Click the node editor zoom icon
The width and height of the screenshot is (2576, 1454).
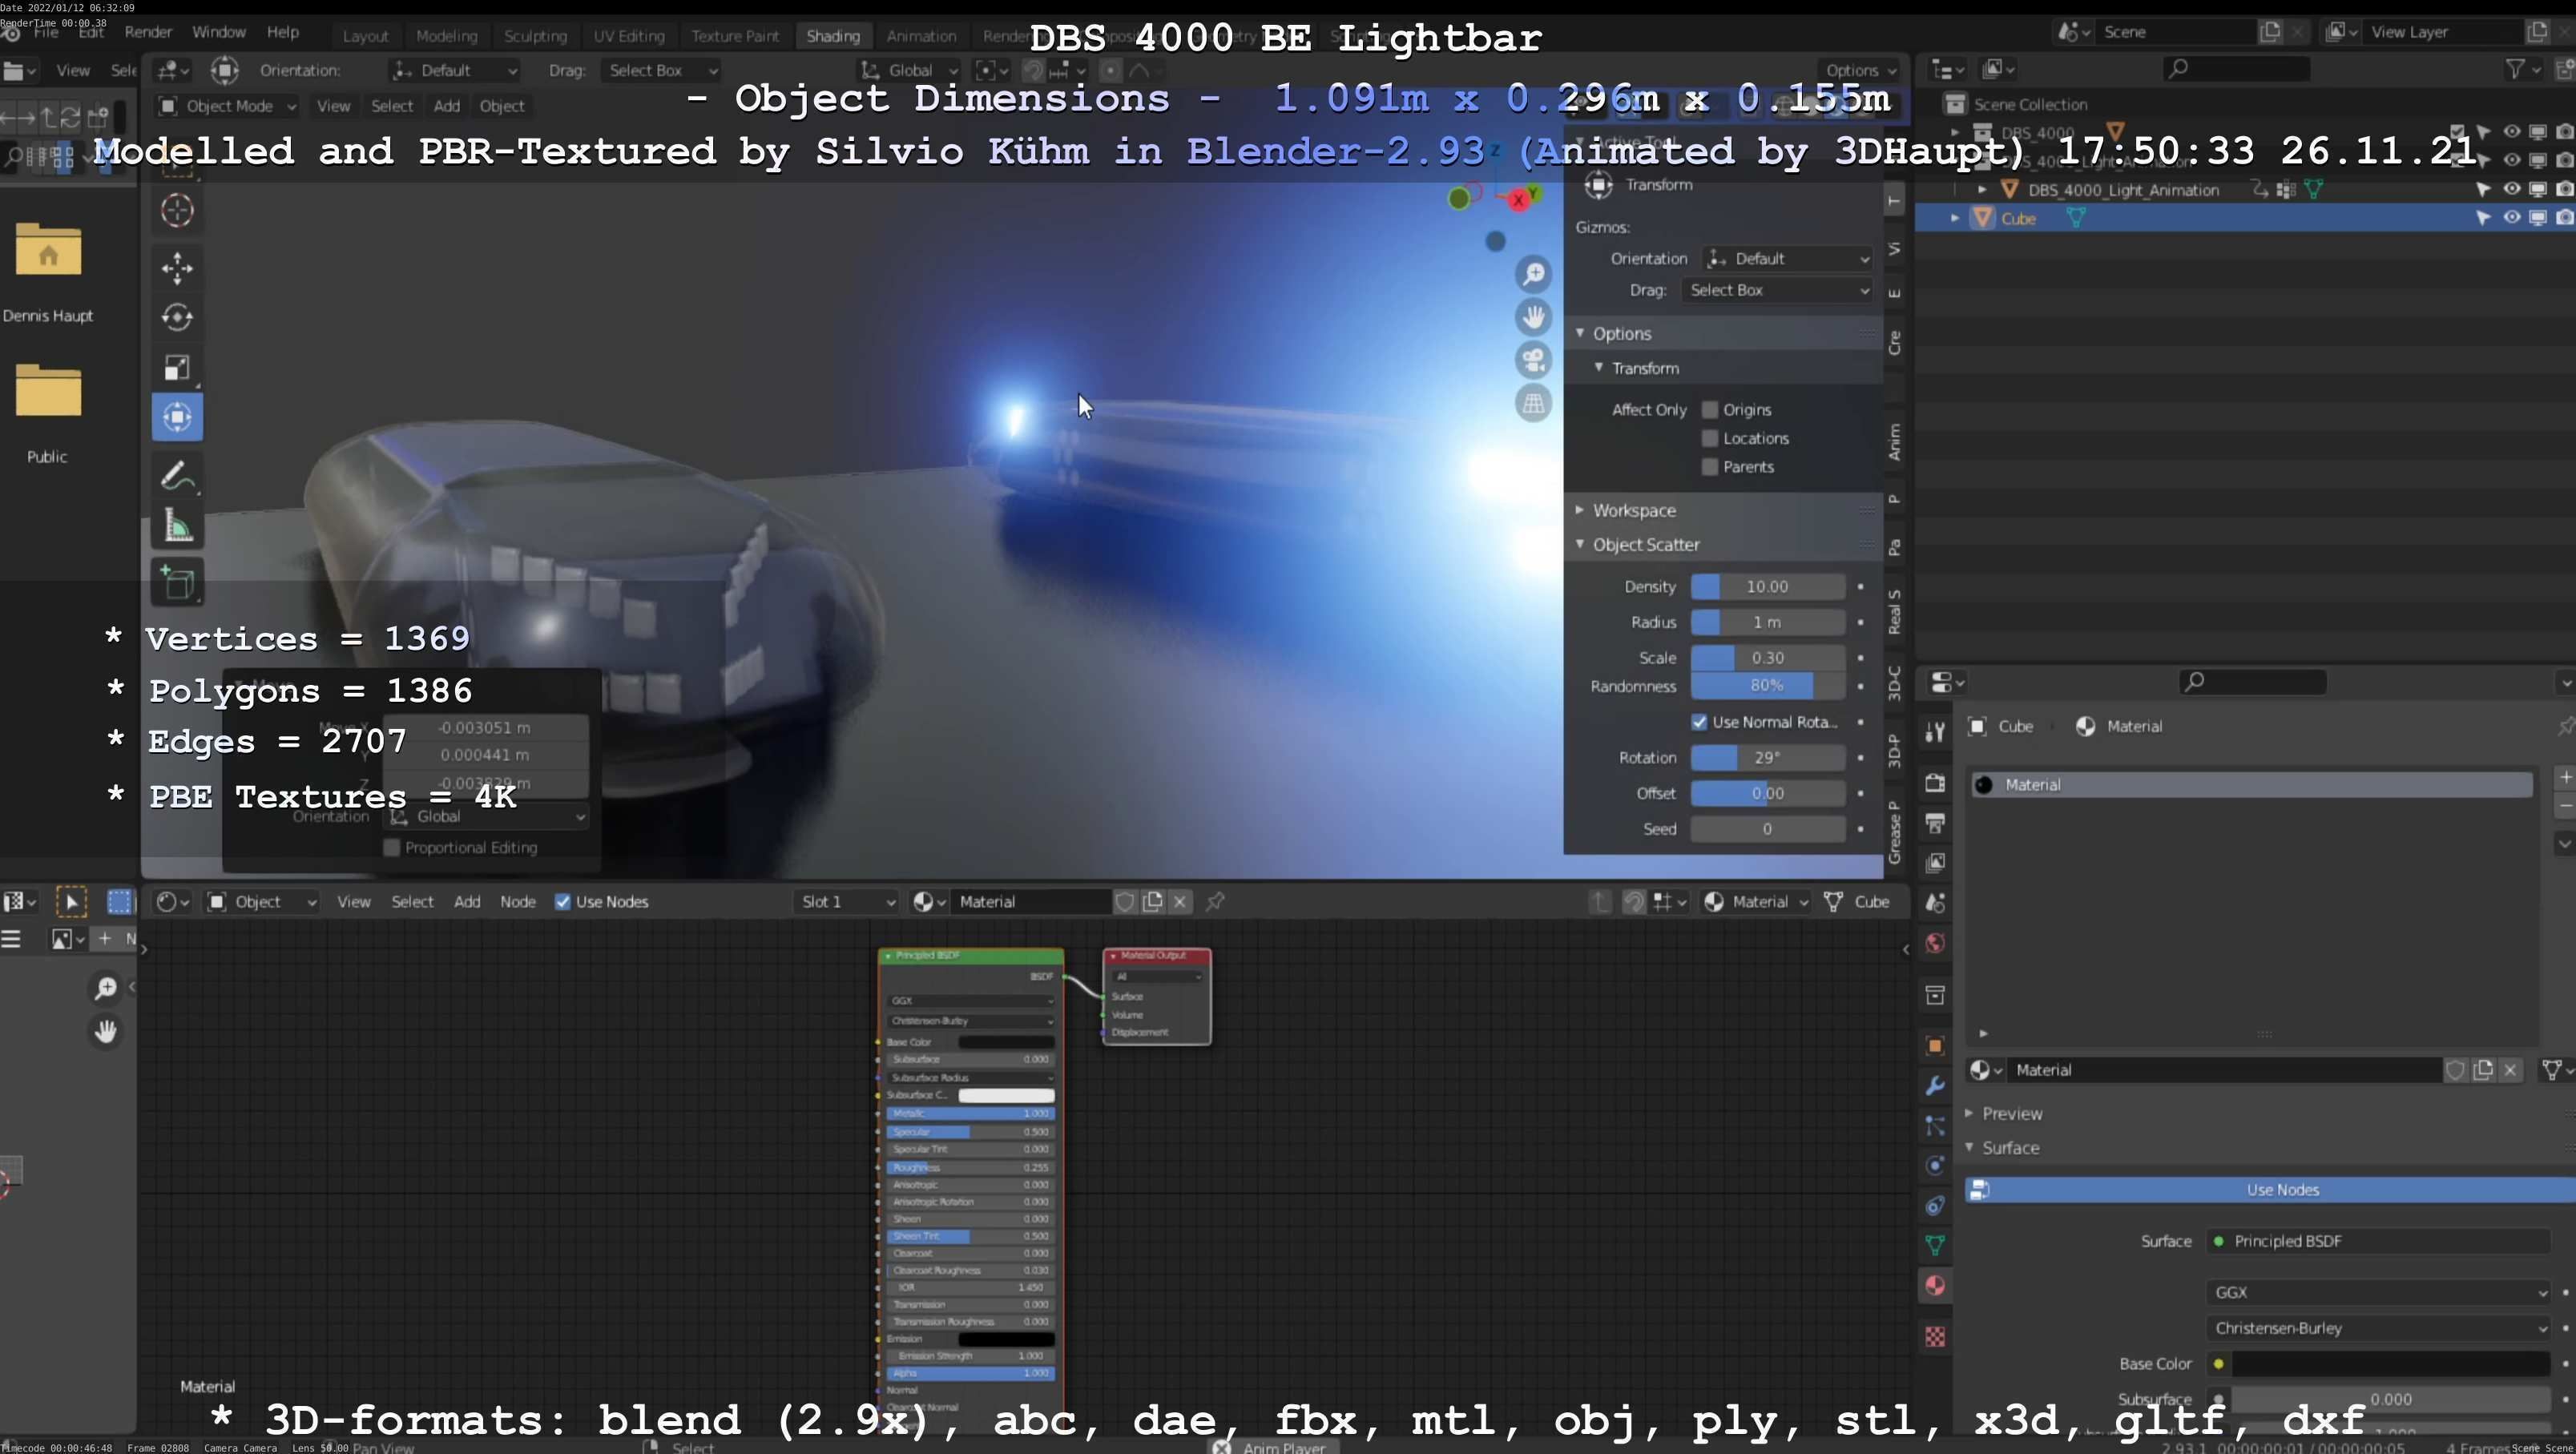[x=105, y=989]
